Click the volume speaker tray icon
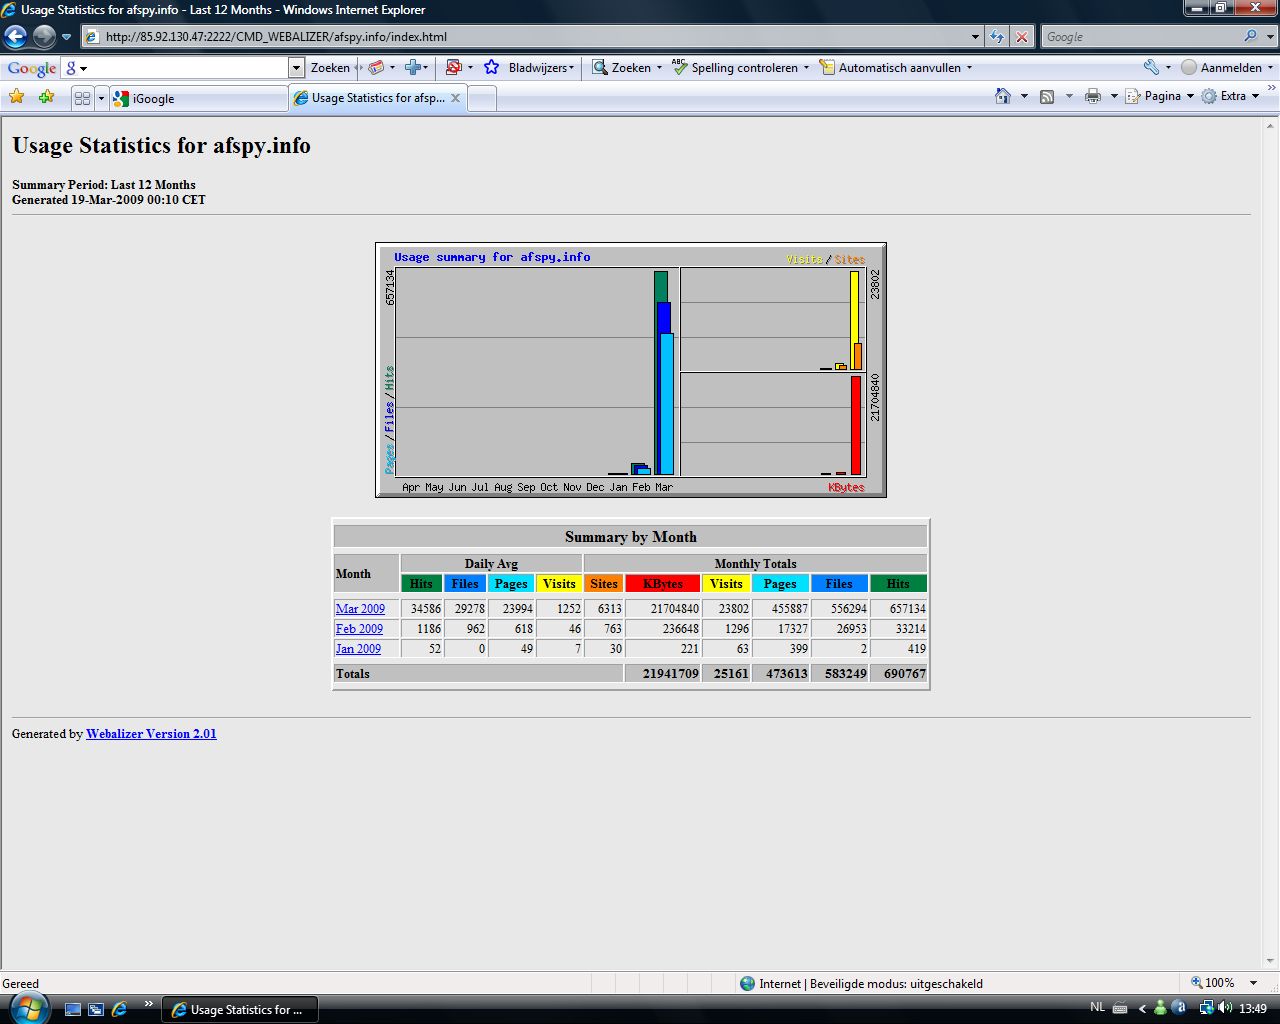The height and width of the screenshot is (1024, 1280). point(1226,1008)
